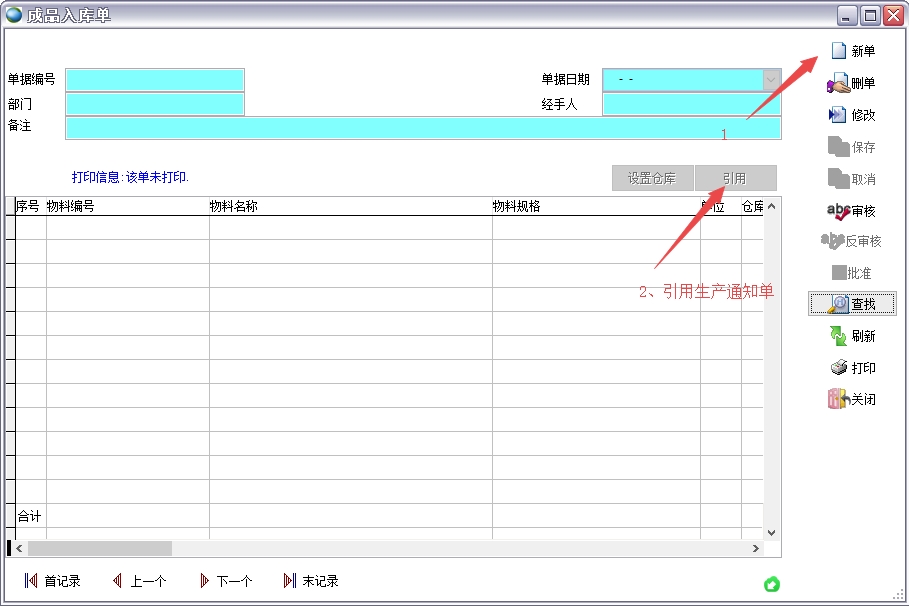This screenshot has width=909, height=606.
Task: Open the 单据日期 date dropdown
Action: coord(768,79)
